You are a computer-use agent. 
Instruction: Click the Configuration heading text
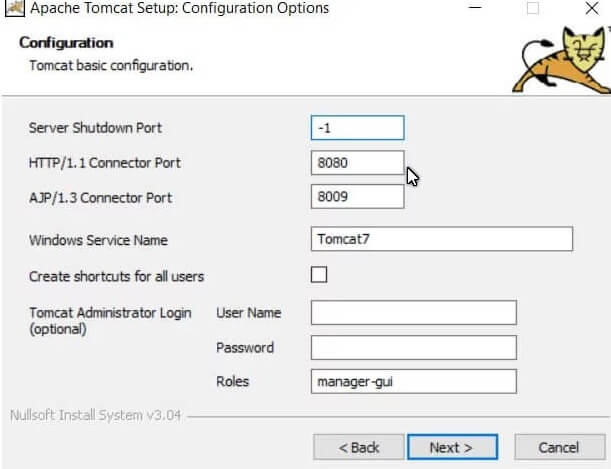point(66,42)
